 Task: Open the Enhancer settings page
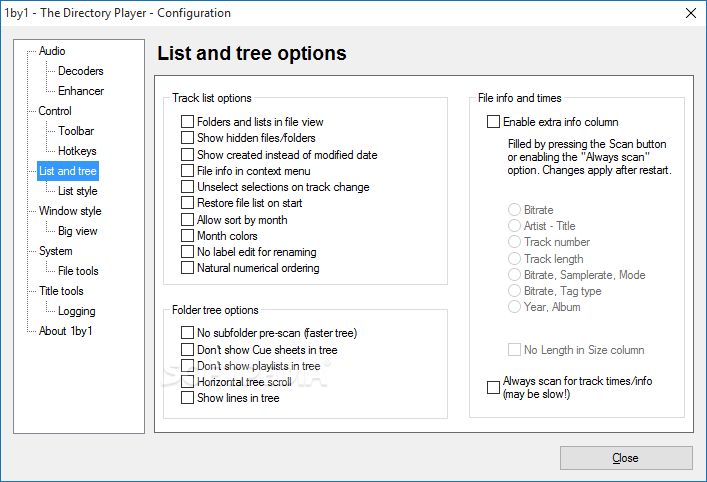81,91
